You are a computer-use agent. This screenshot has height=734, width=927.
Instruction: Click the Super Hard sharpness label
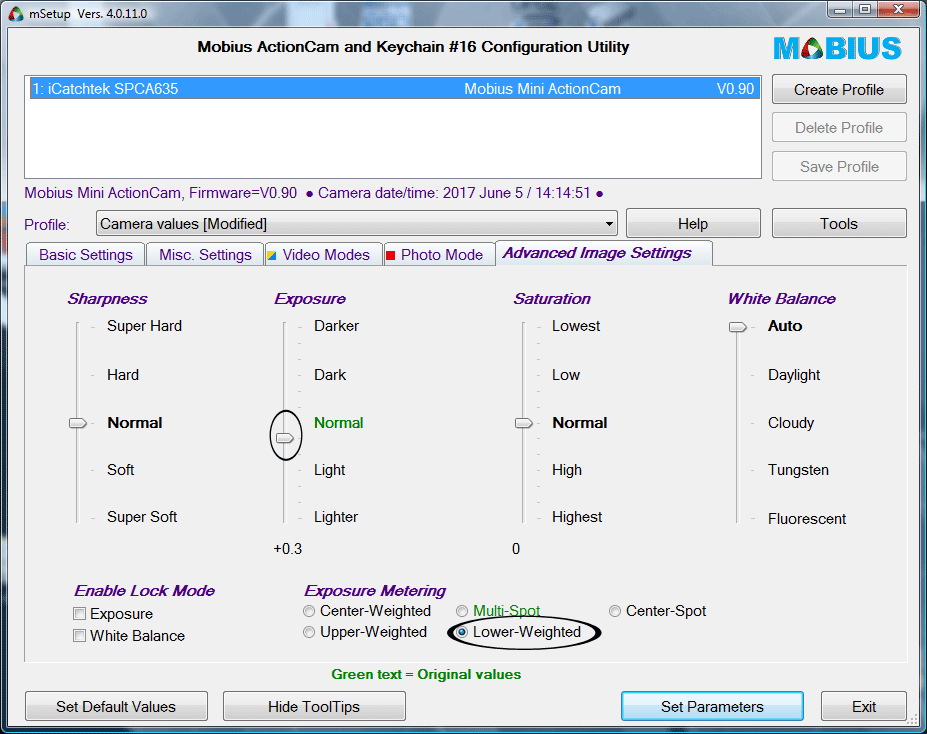tap(144, 326)
